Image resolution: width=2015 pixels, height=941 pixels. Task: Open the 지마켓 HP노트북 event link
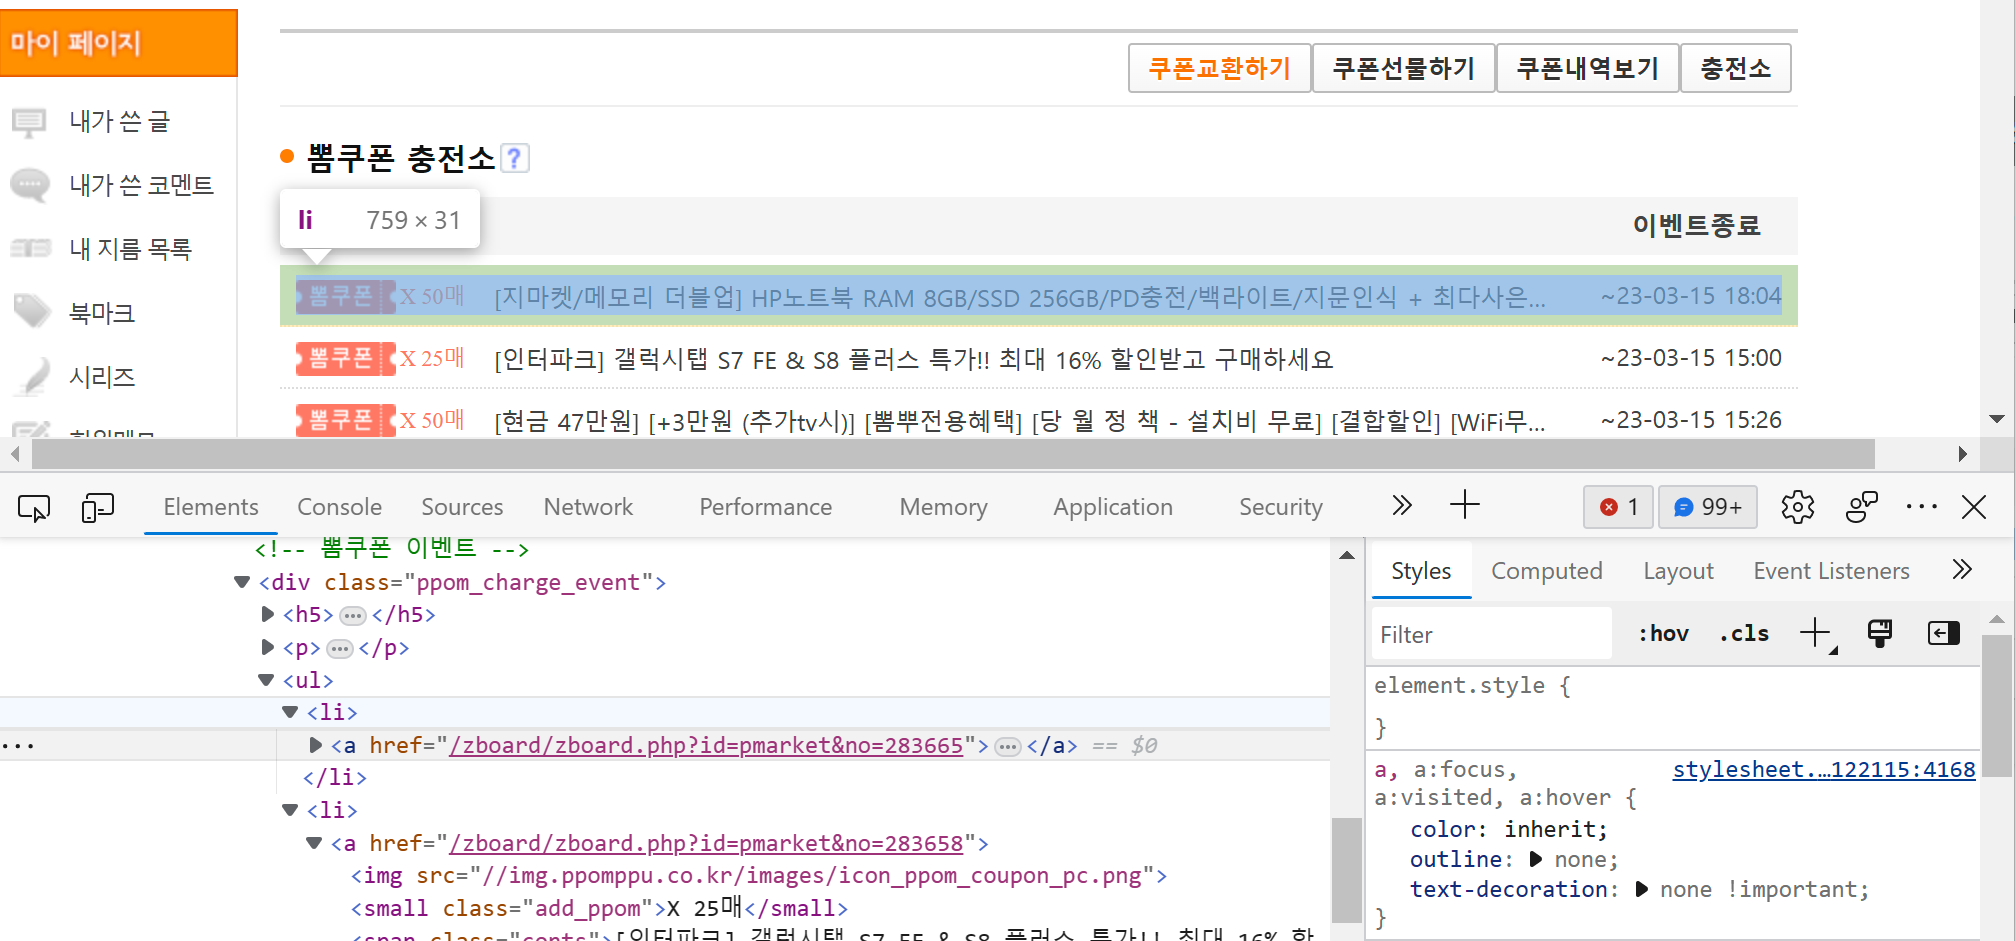point(1020,297)
